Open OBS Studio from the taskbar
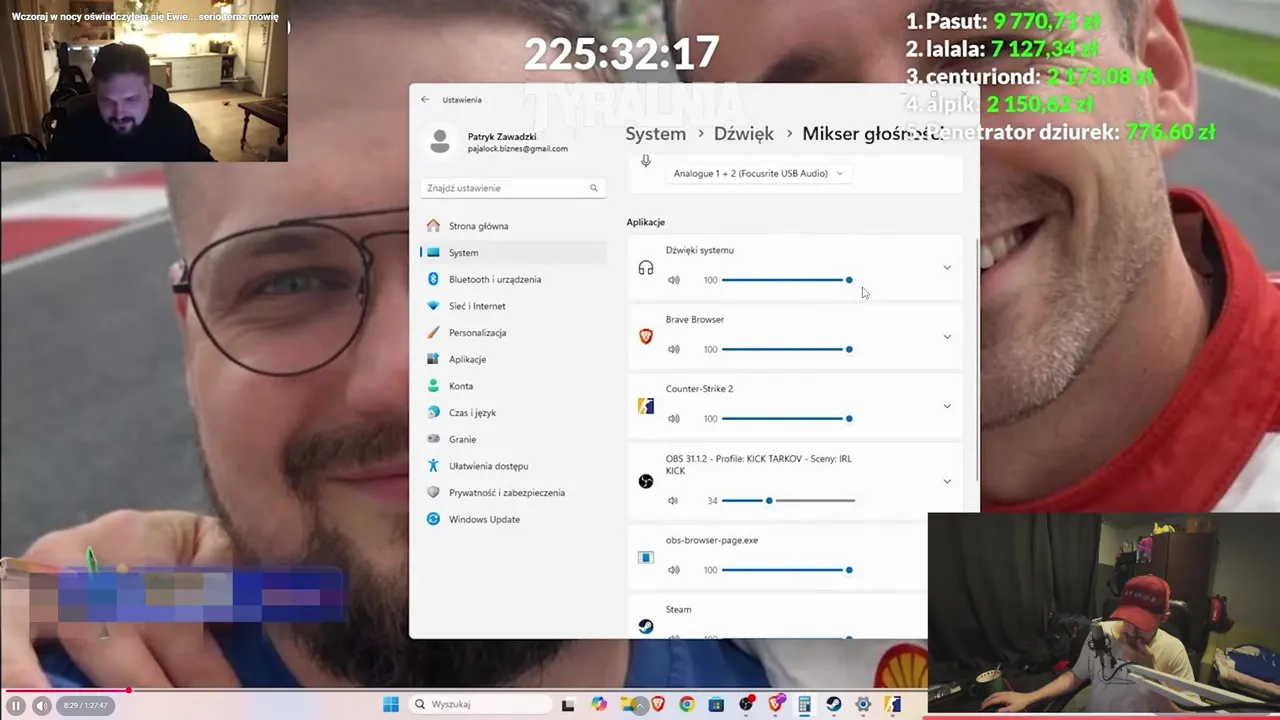Viewport: 1280px width, 720px height. point(746,704)
